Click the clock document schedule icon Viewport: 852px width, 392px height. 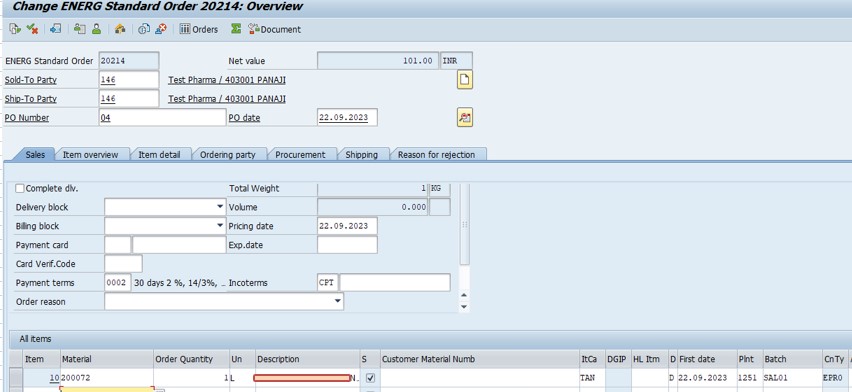point(144,29)
